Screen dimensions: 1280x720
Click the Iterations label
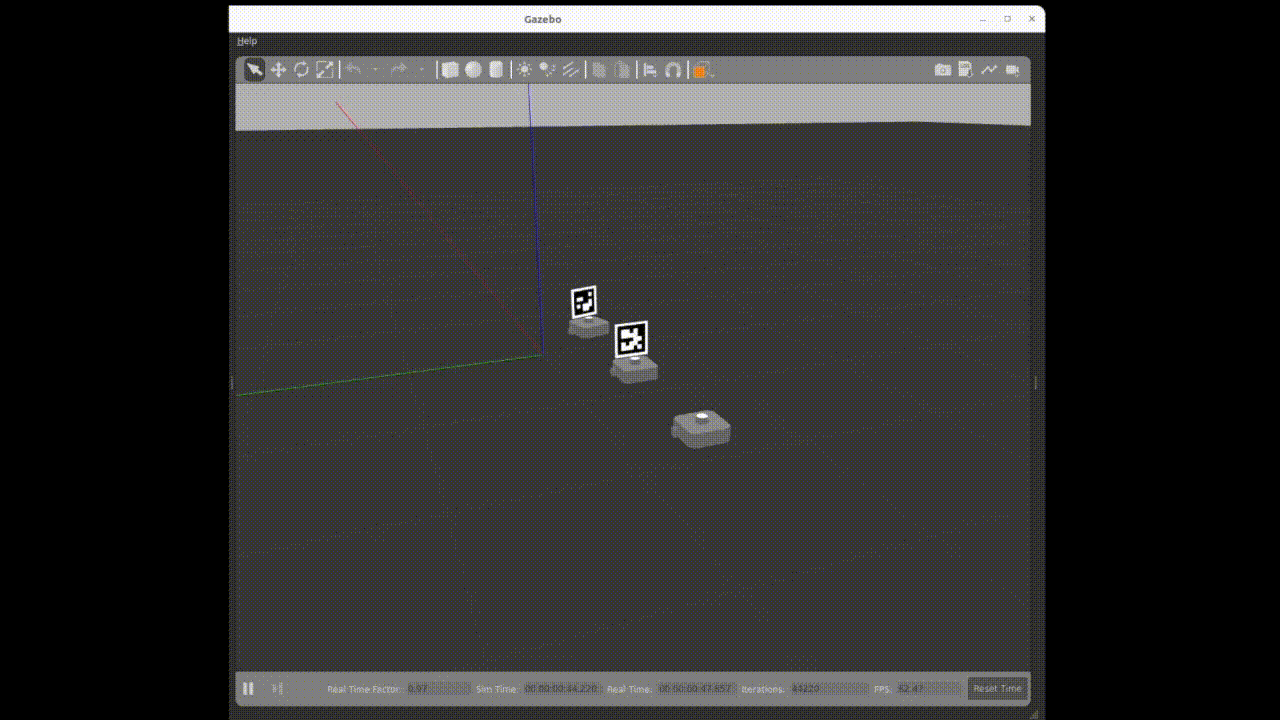pyautogui.click(x=764, y=689)
